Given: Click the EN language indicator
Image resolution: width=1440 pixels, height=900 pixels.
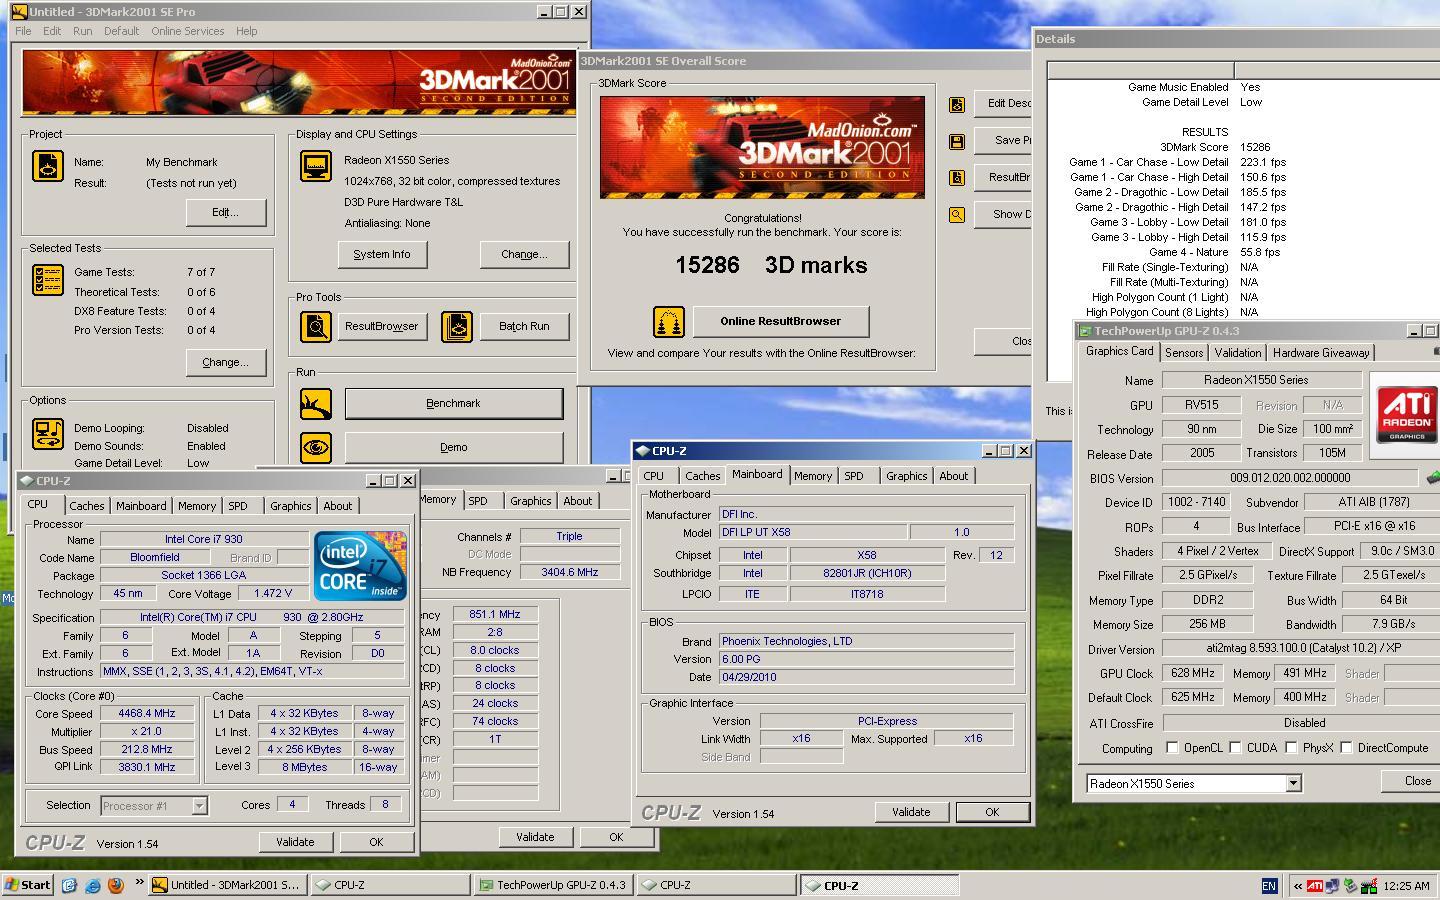Looking at the screenshot, I should click(x=1269, y=886).
